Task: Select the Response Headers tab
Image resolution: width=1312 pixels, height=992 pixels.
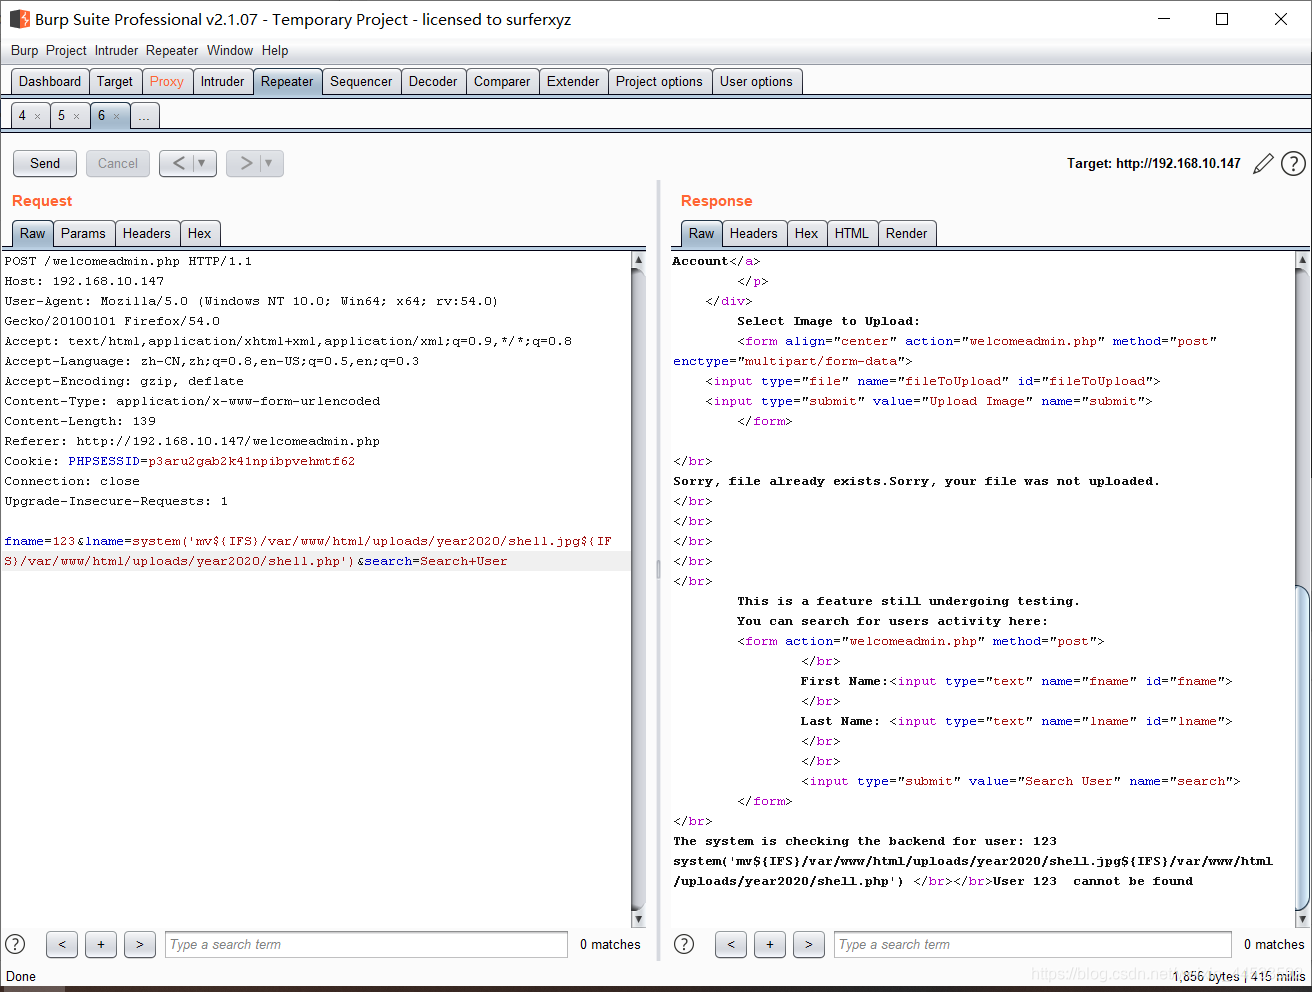Action: pos(754,233)
